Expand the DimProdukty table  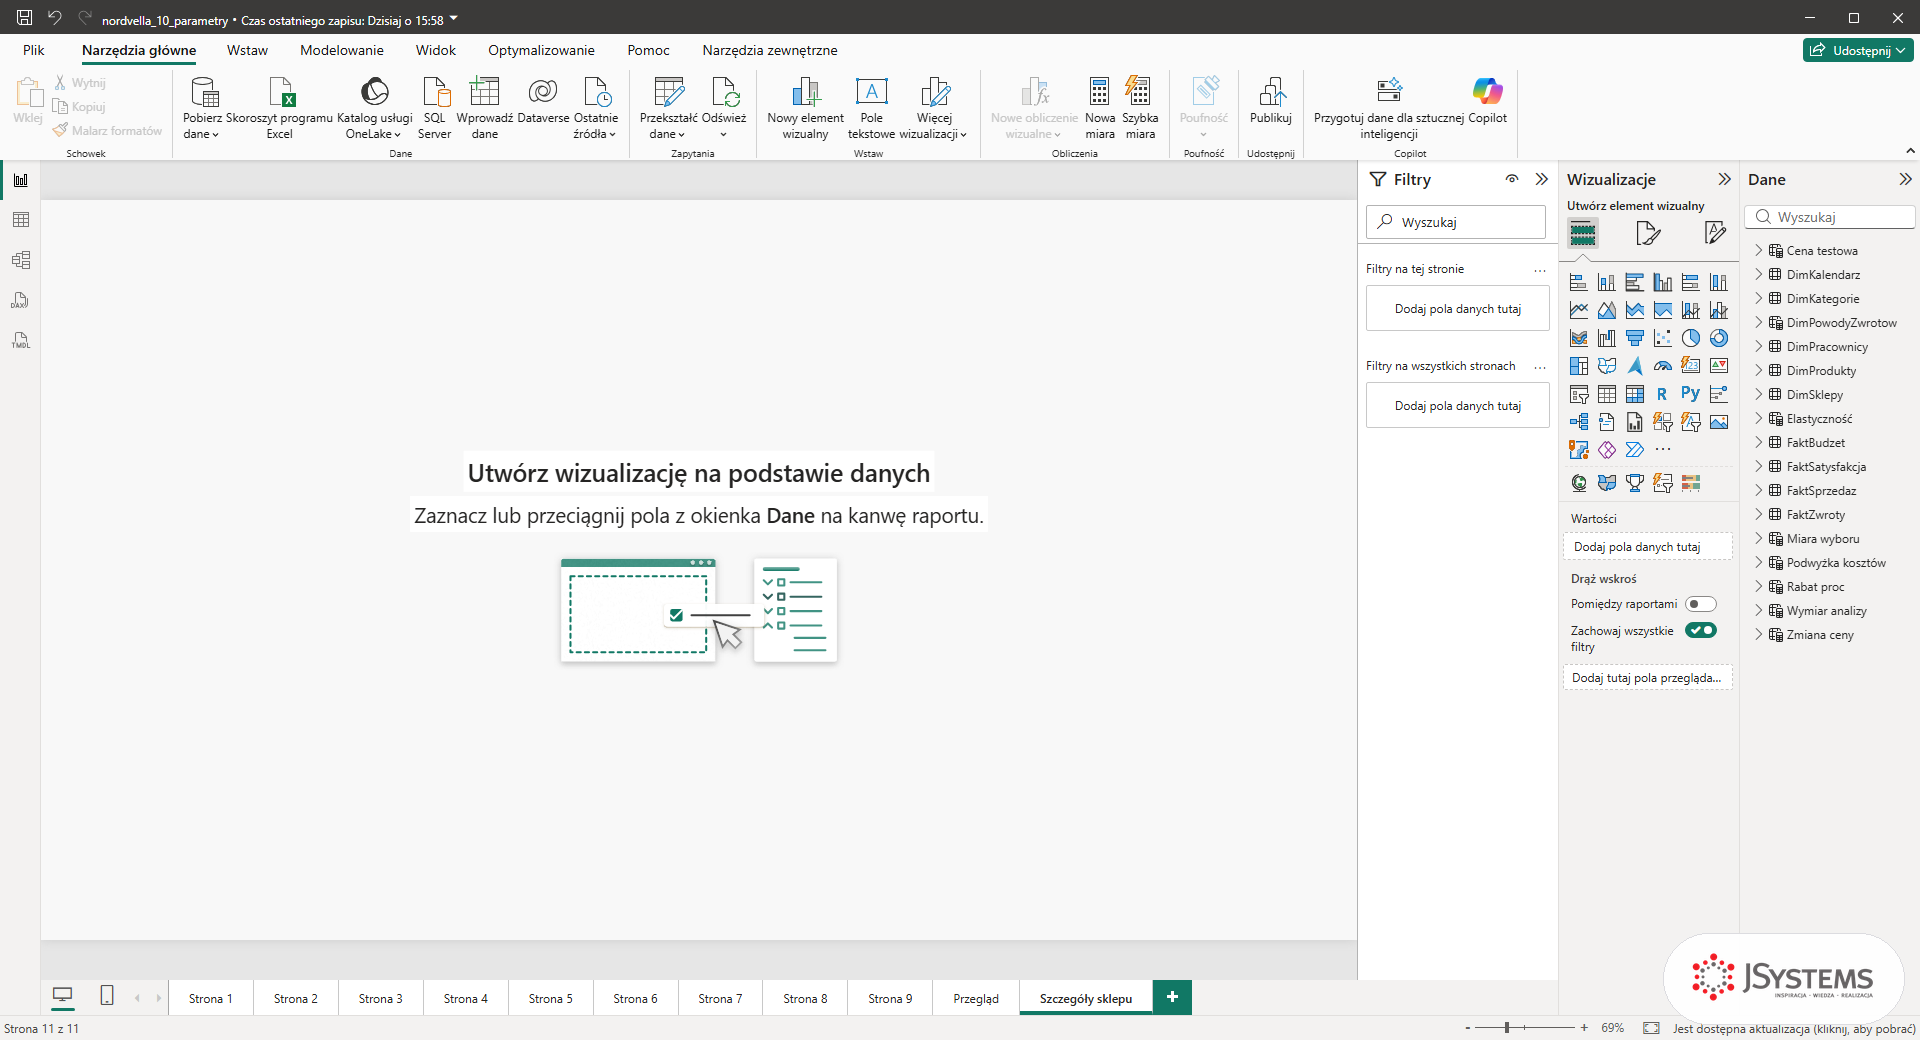(x=1759, y=370)
